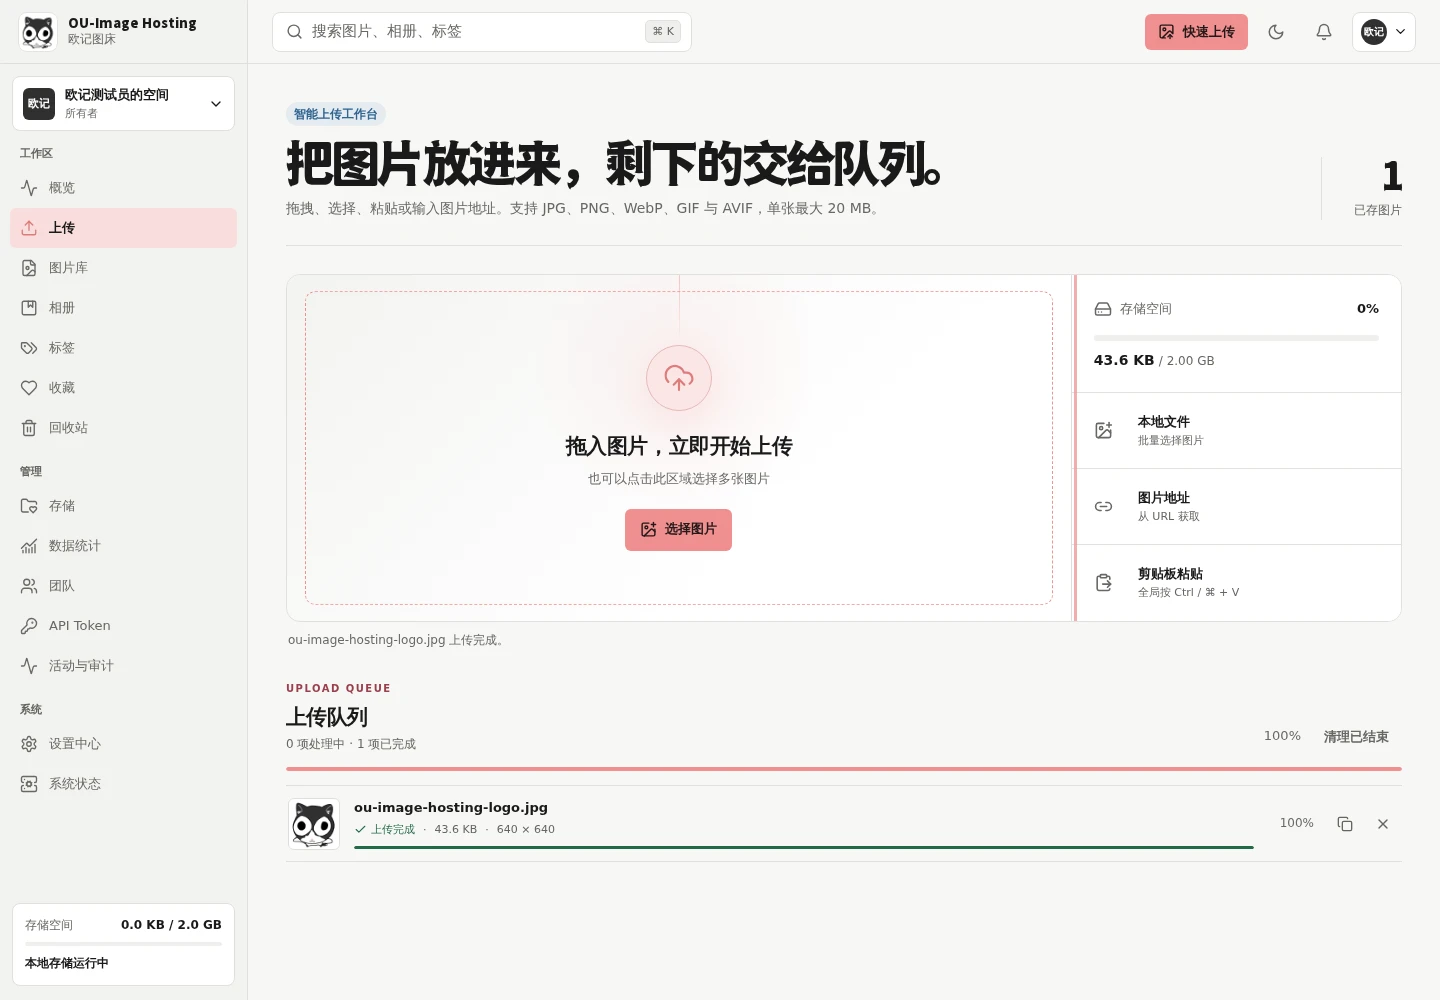Go to 相册 albums section
Screen dimensions: 1440x1000
coord(123,308)
